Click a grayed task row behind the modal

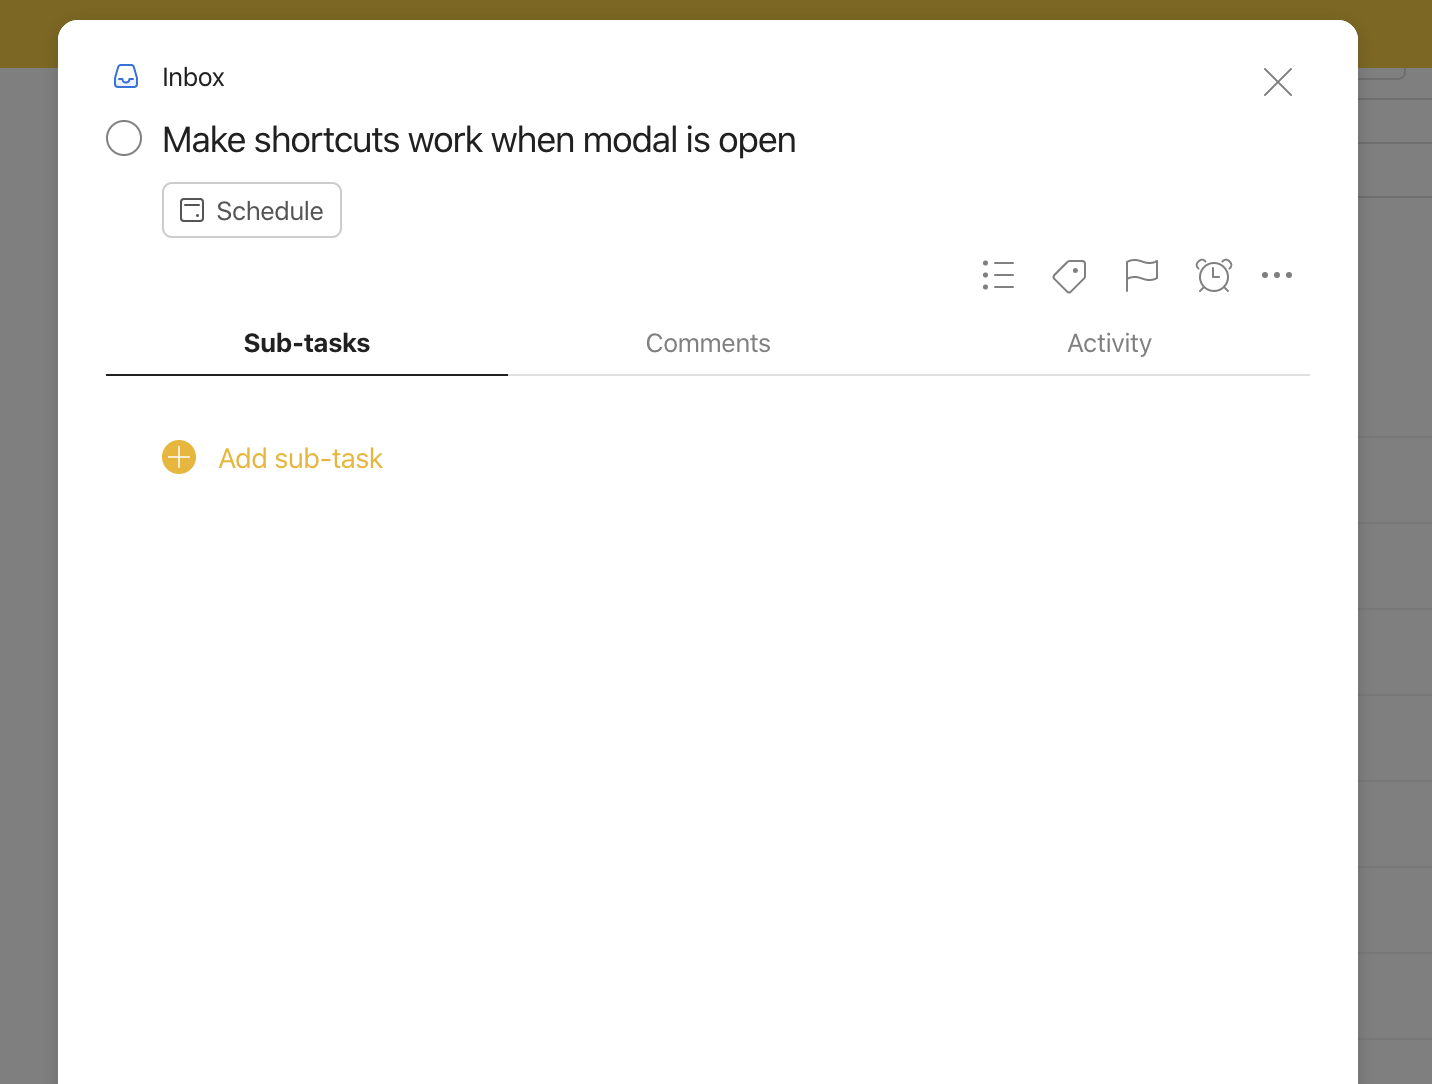tap(1394, 567)
